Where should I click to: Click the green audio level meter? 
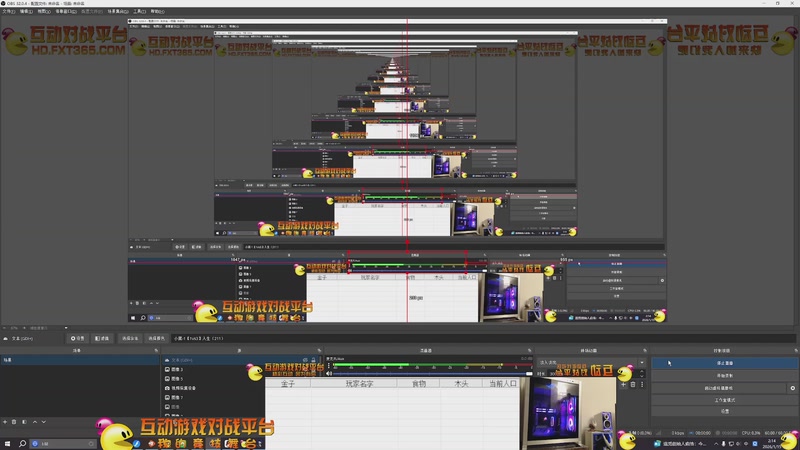432,365
